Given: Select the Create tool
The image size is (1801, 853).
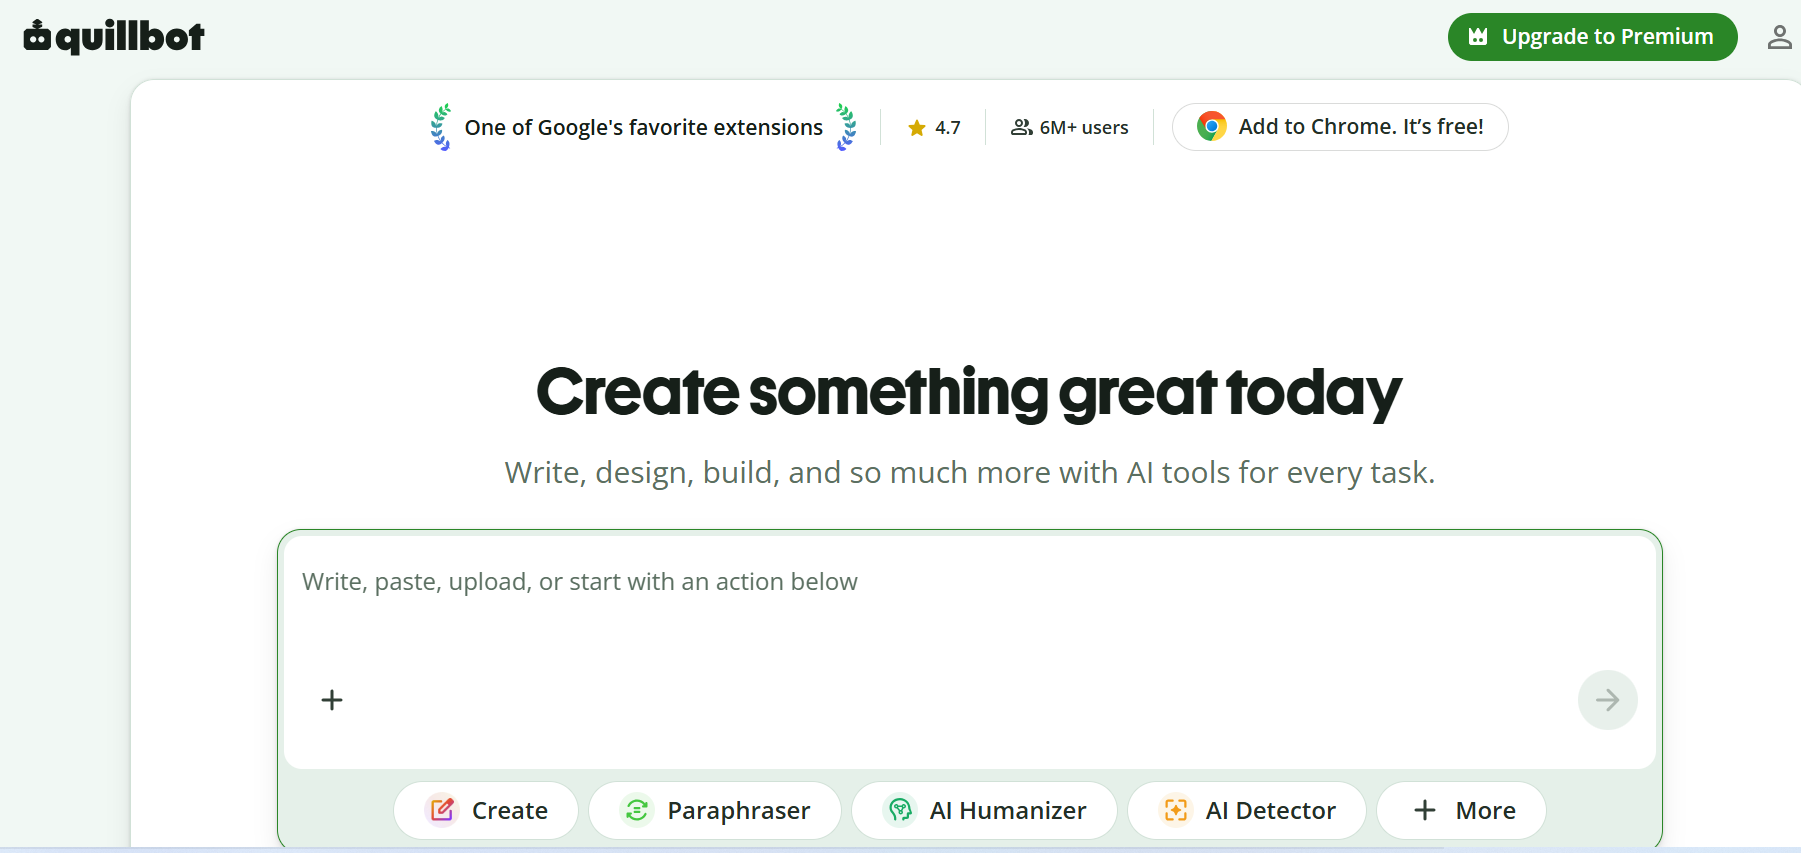Looking at the screenshot, I should (486, 810).
